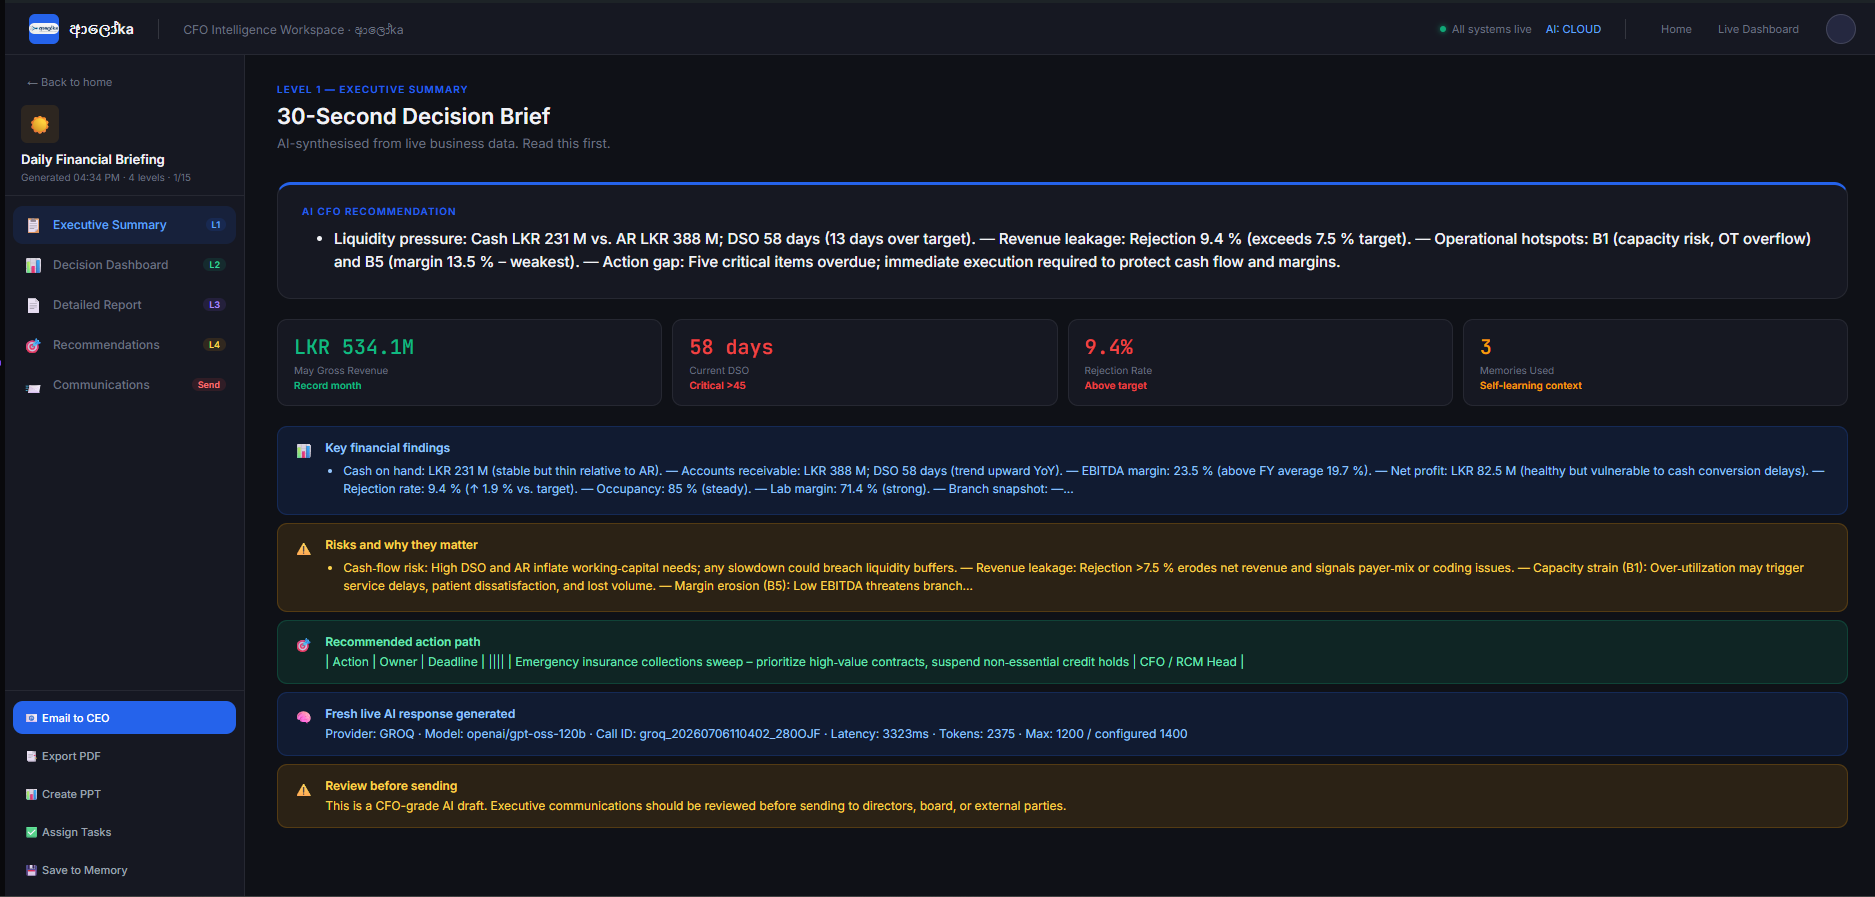Click the Self-learning context label

pos(1531,386)
